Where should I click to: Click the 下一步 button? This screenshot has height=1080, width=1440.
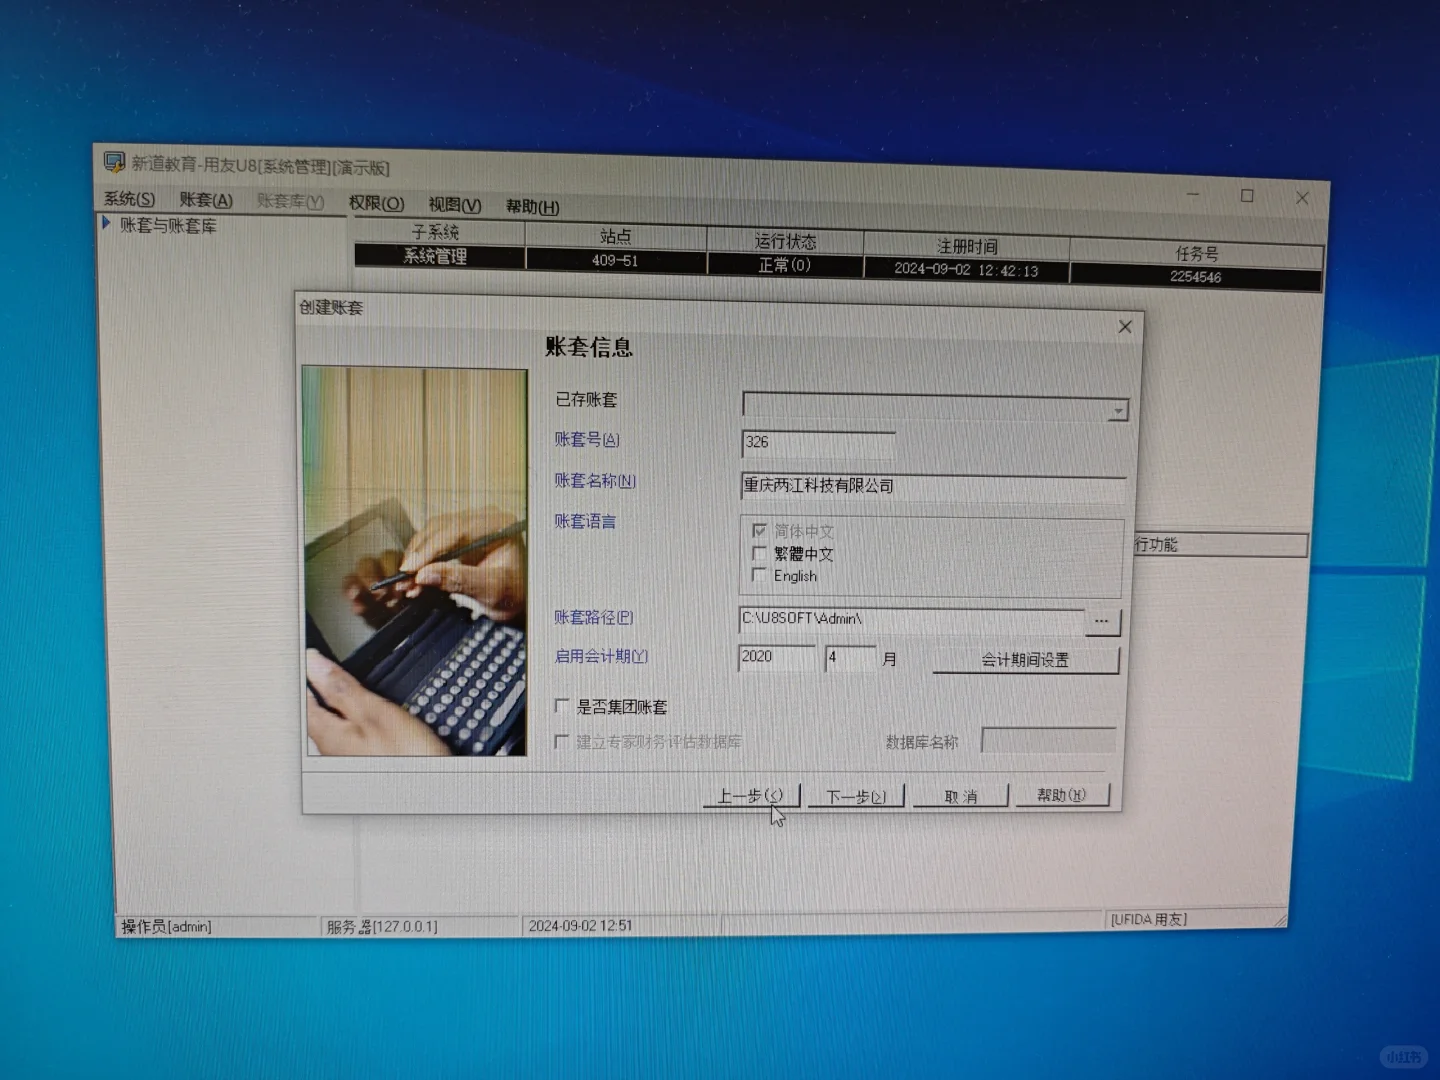856,796
